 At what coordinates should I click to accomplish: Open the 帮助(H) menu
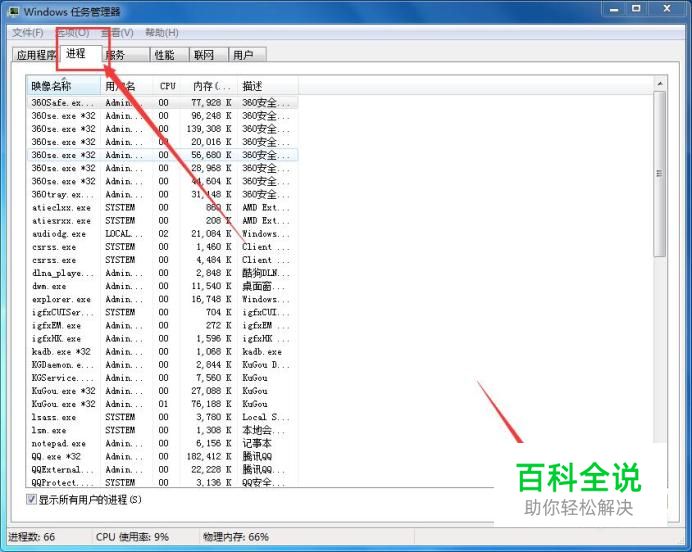click(162, 33)
